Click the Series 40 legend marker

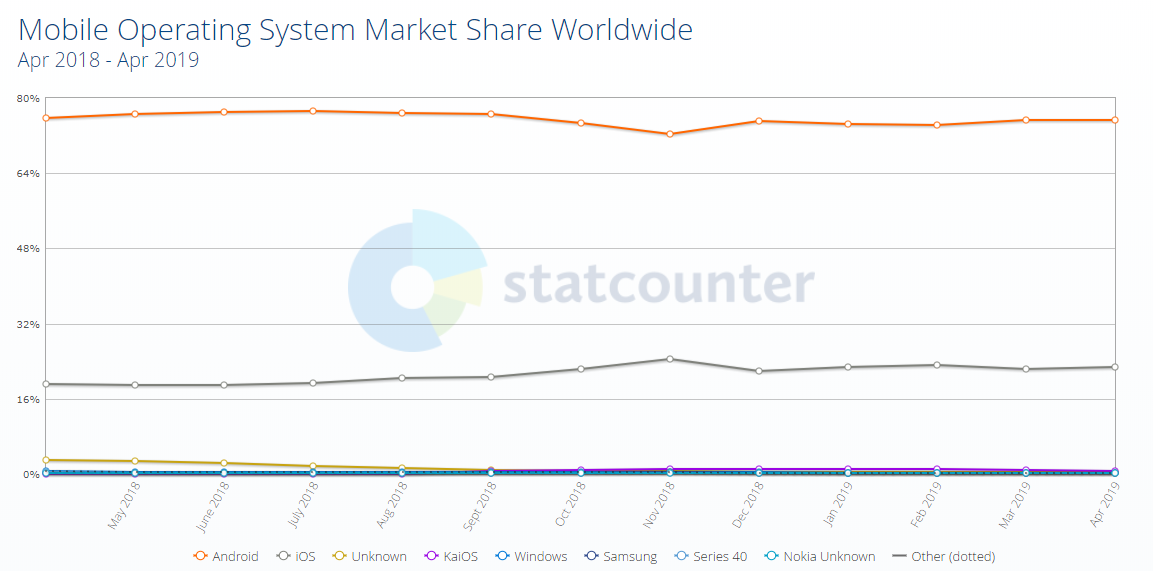[x=681, y=556]
